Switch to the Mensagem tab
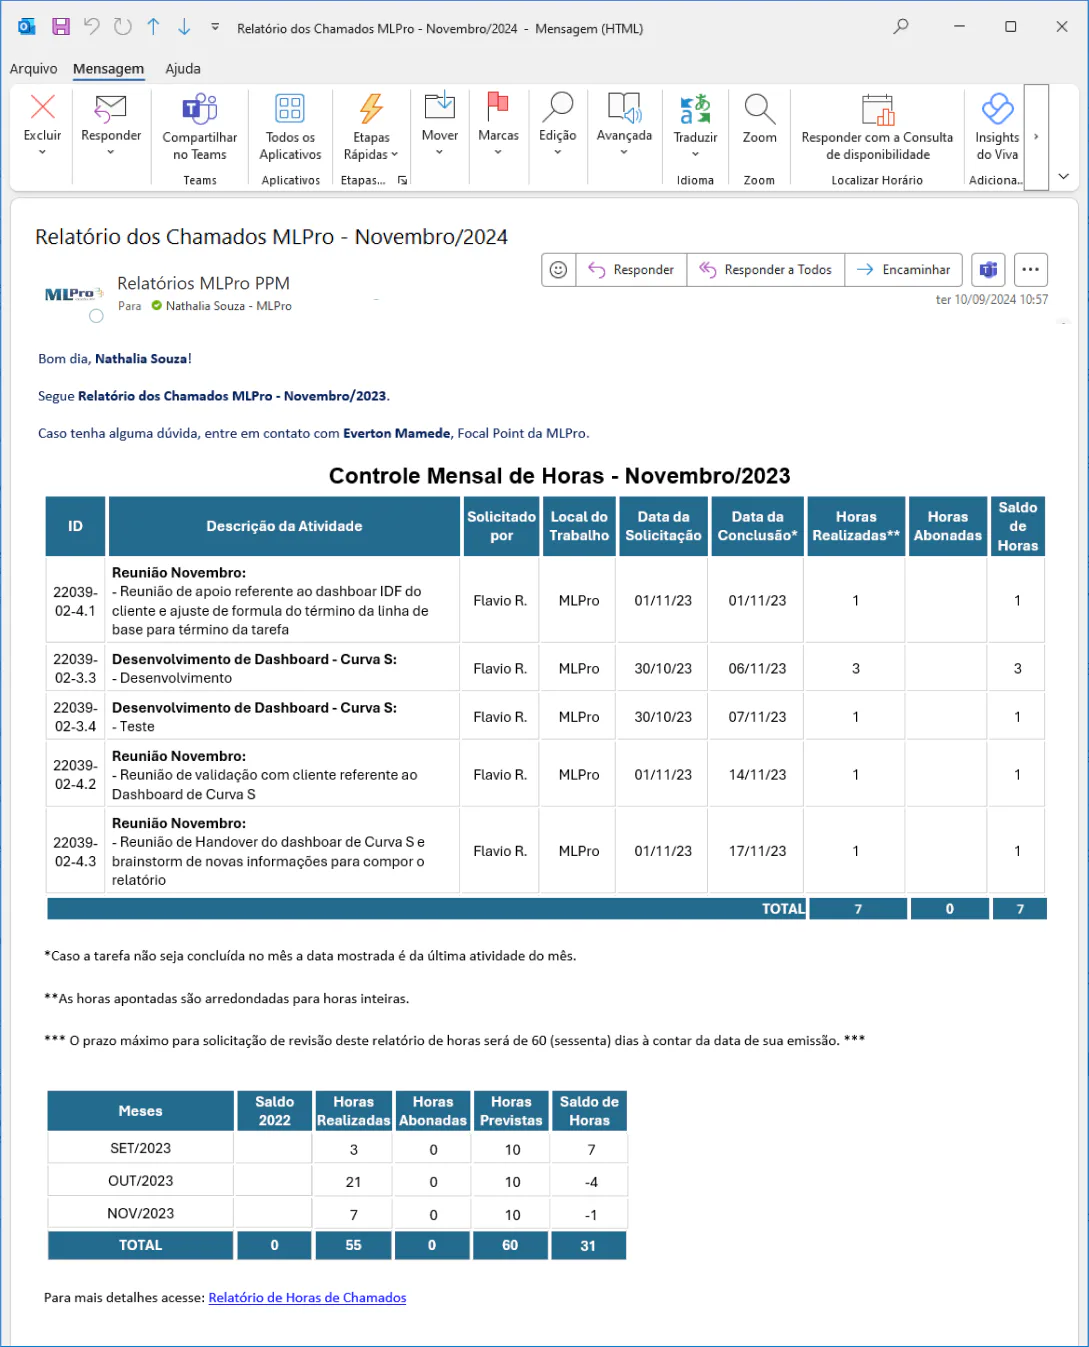The height and width of the screenshot is (1347, 1089). pos(108,68)
